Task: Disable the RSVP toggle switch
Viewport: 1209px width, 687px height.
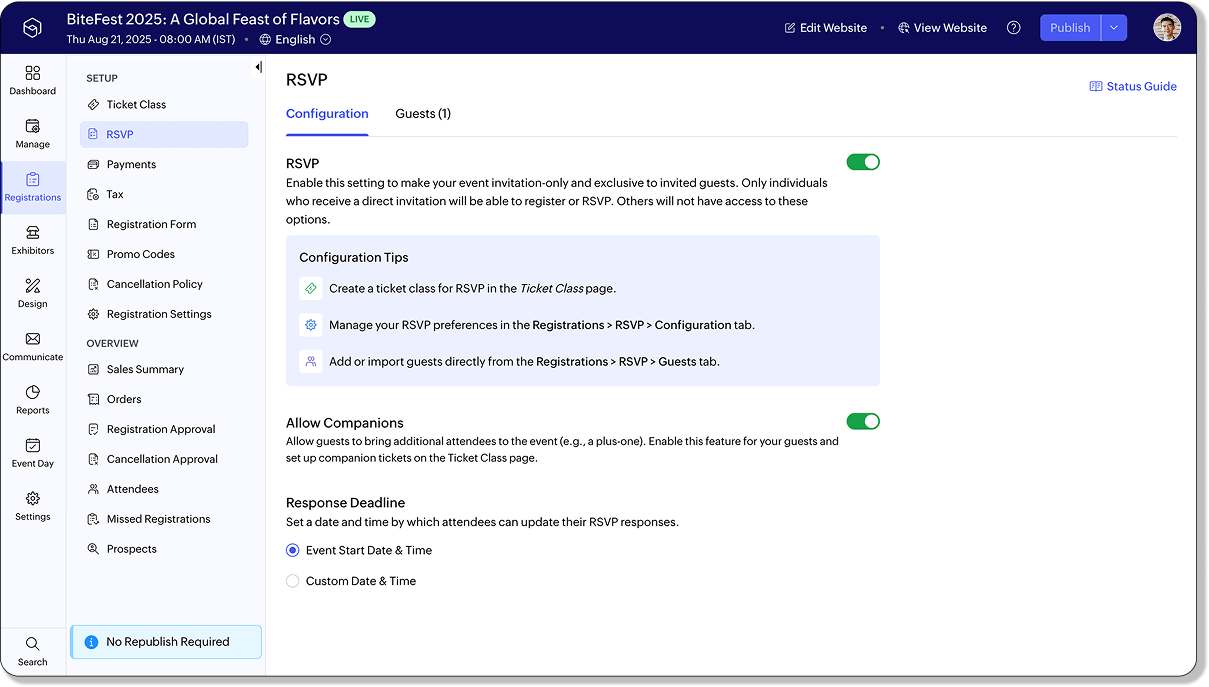Action: [862, 162]
